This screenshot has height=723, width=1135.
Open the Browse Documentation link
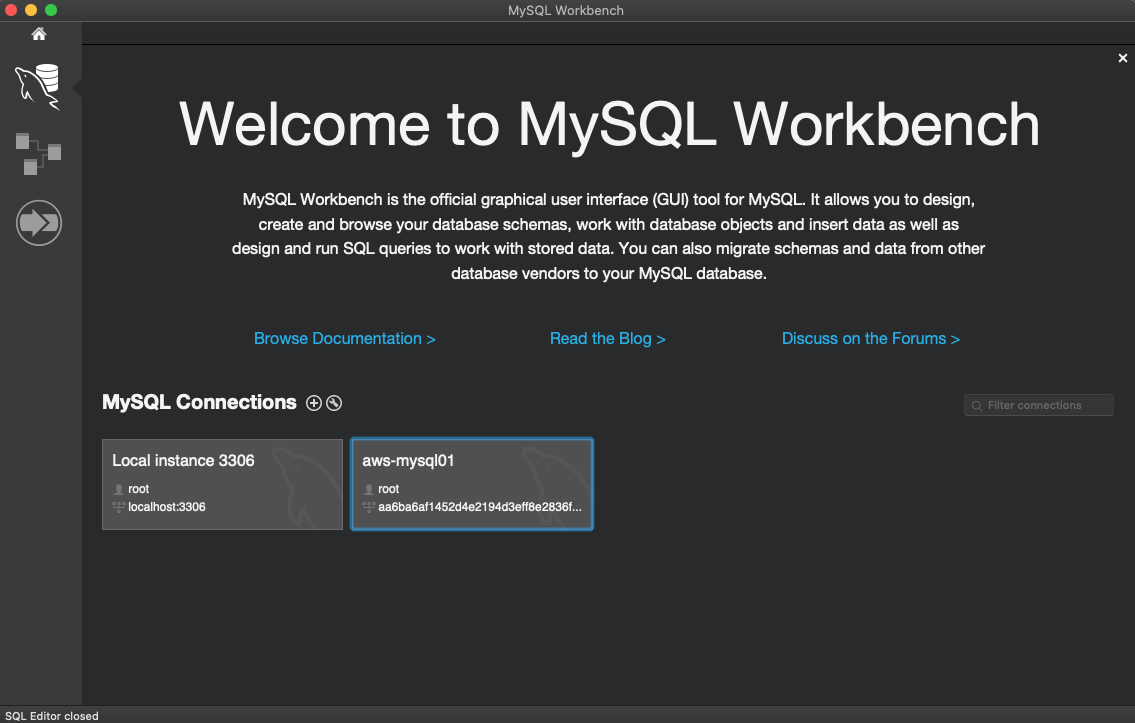[345, 339]
